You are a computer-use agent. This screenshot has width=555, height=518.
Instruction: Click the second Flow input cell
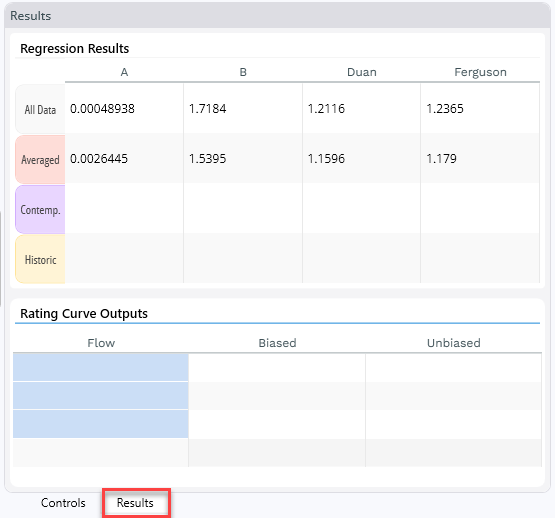coord(101,395)
